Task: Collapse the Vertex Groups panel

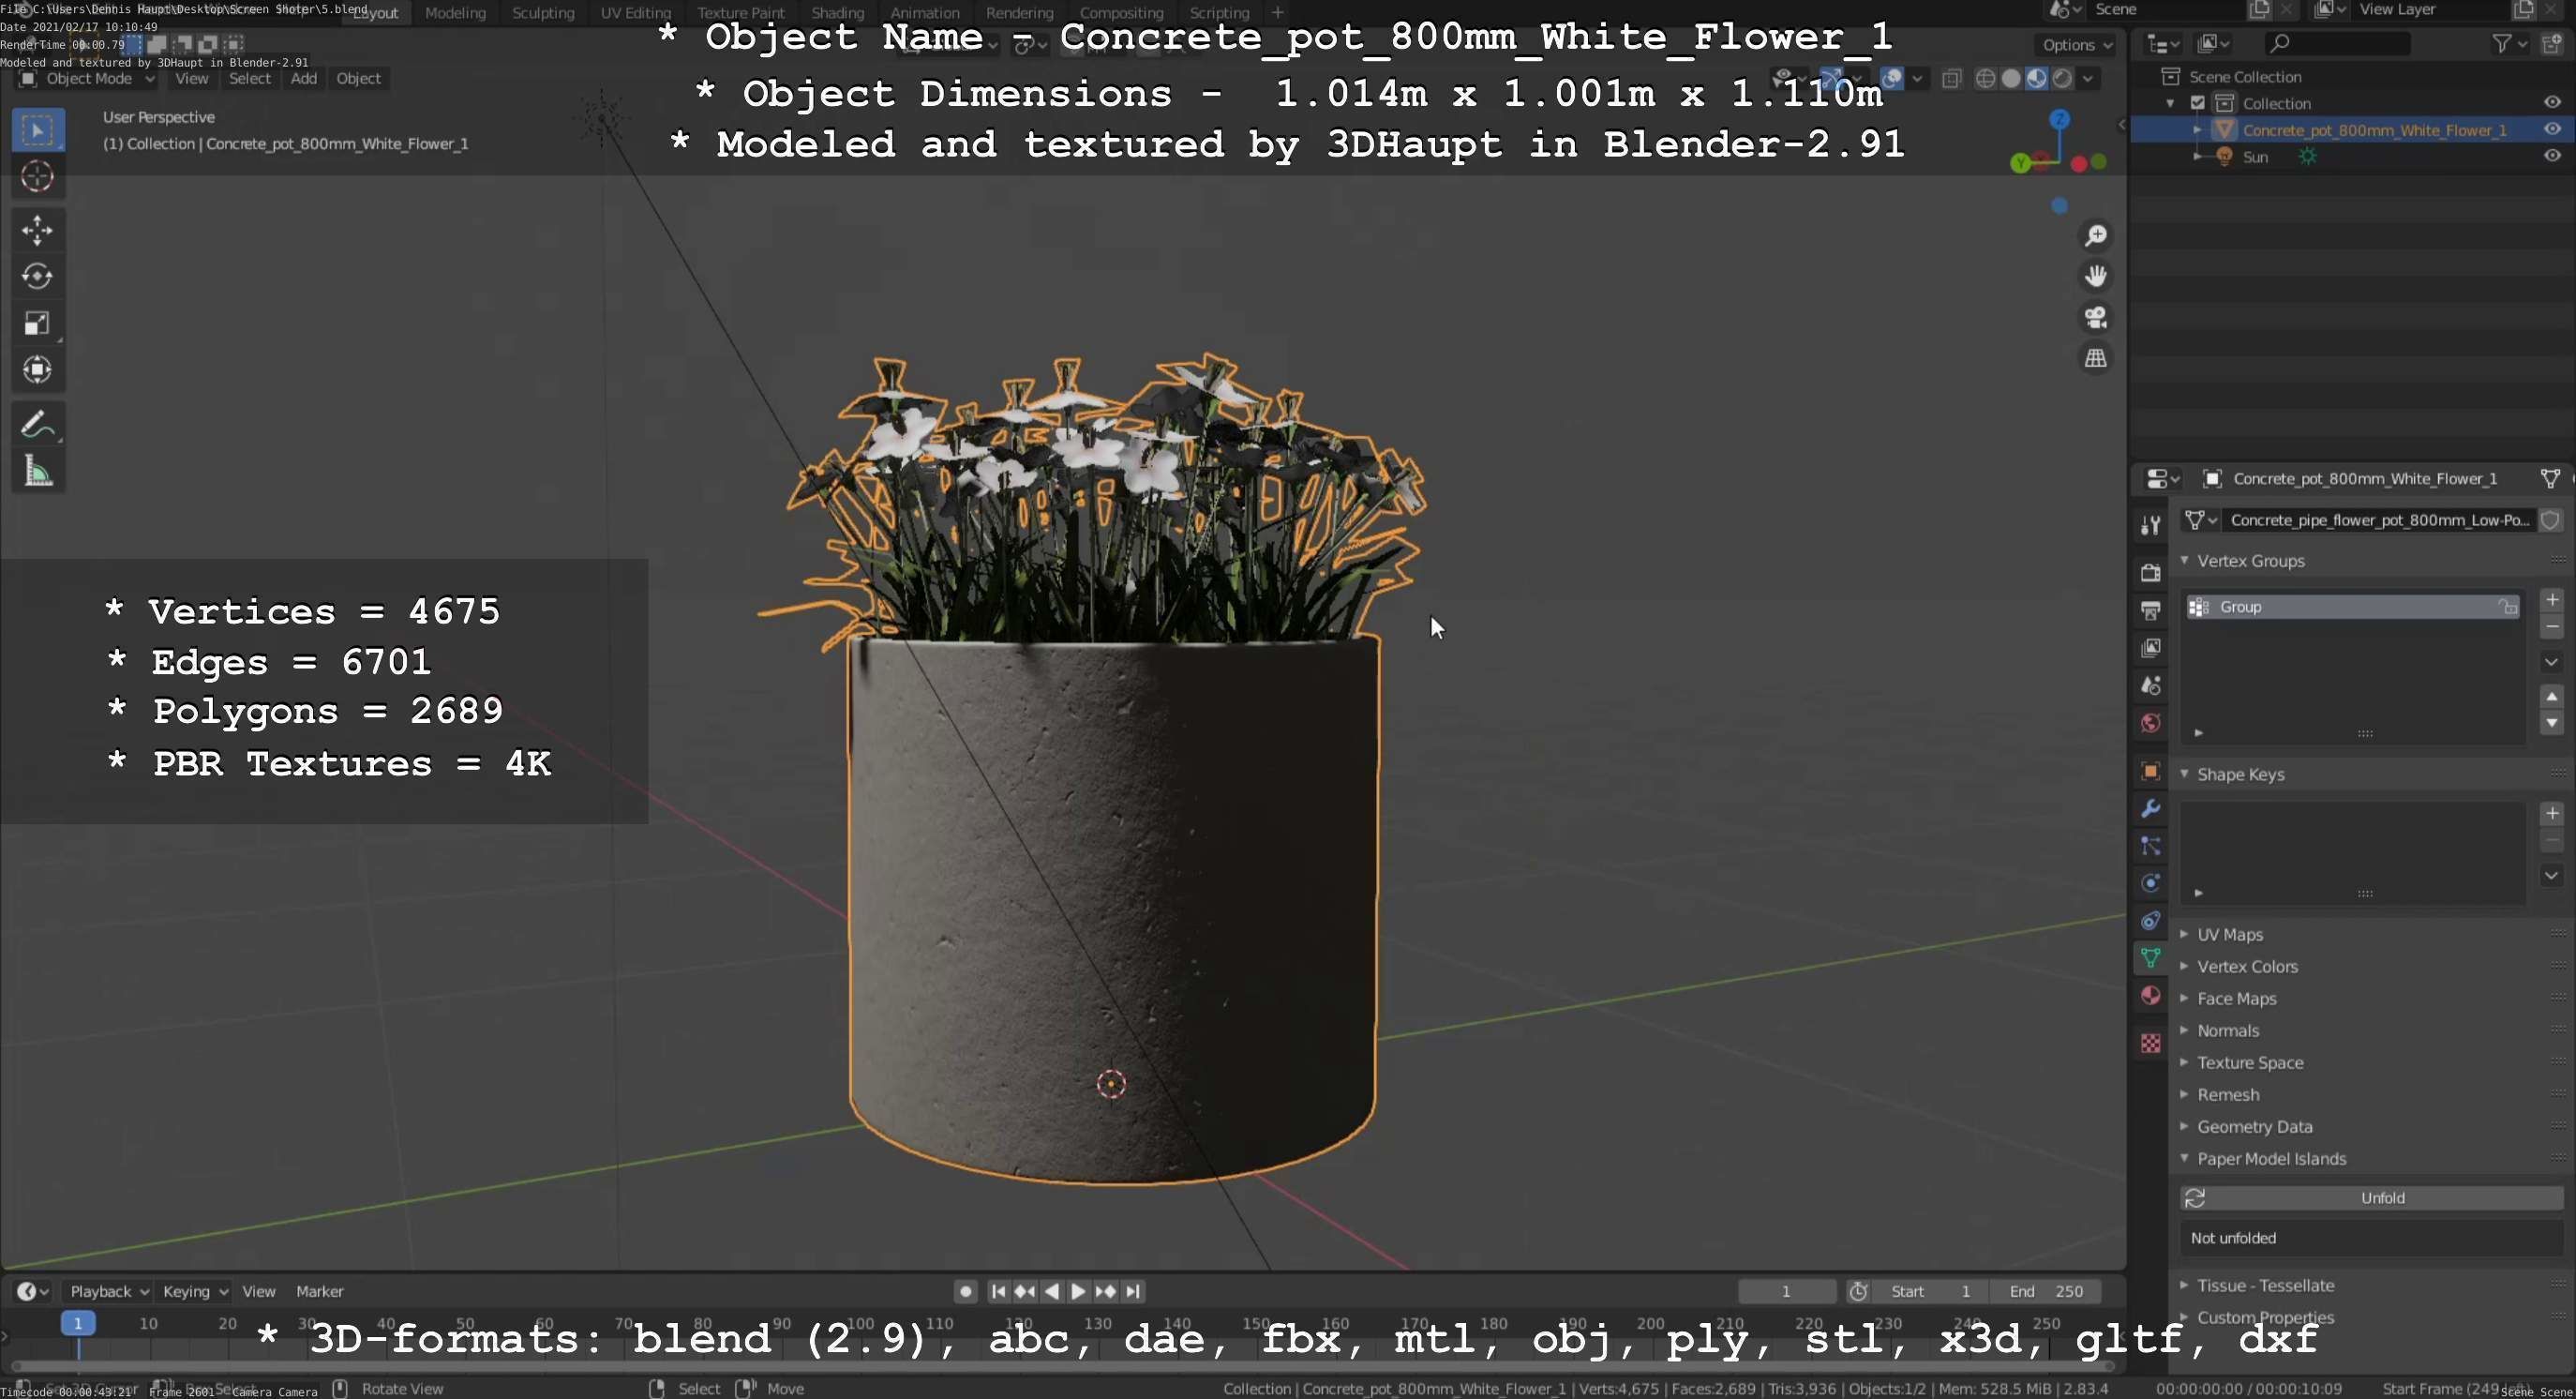Action: [2184, 561]
